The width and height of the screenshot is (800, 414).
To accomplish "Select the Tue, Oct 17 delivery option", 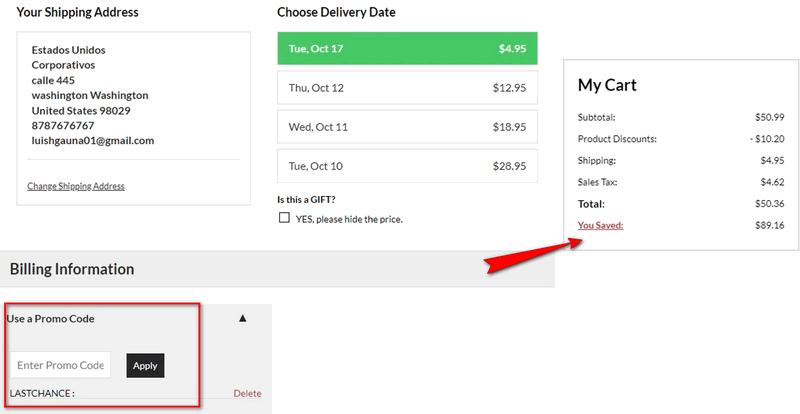I will [407, 48].
